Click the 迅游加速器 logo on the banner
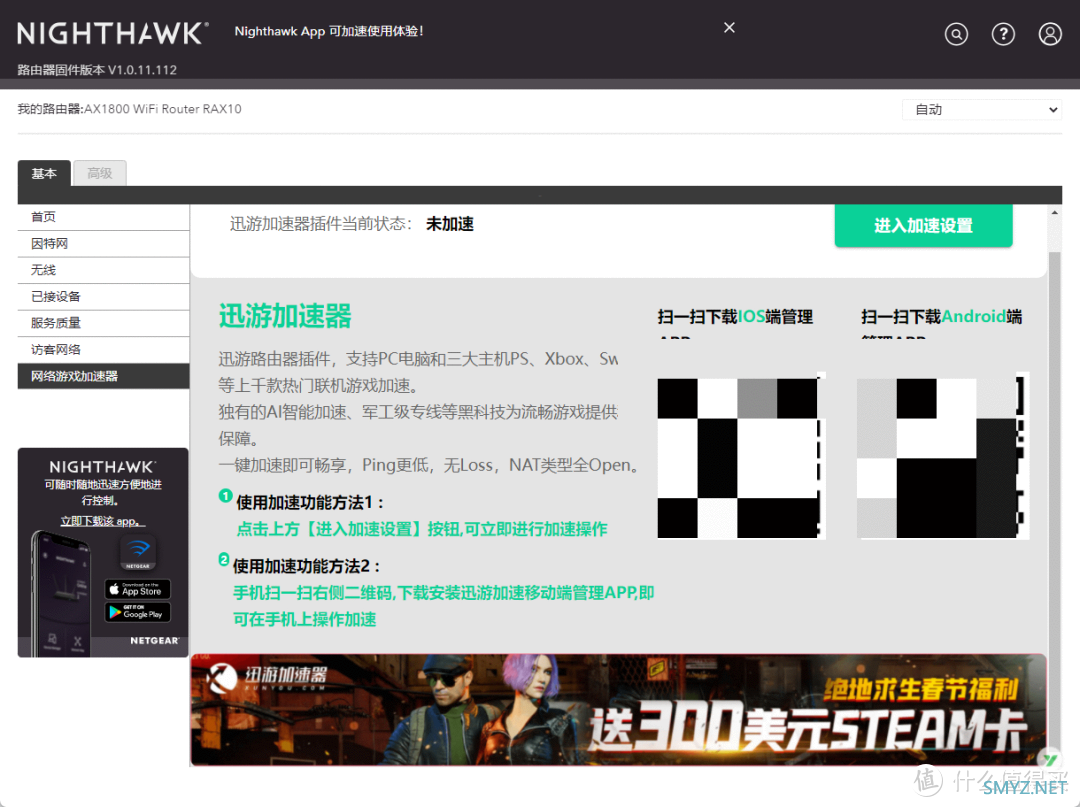 pos(267,678)
